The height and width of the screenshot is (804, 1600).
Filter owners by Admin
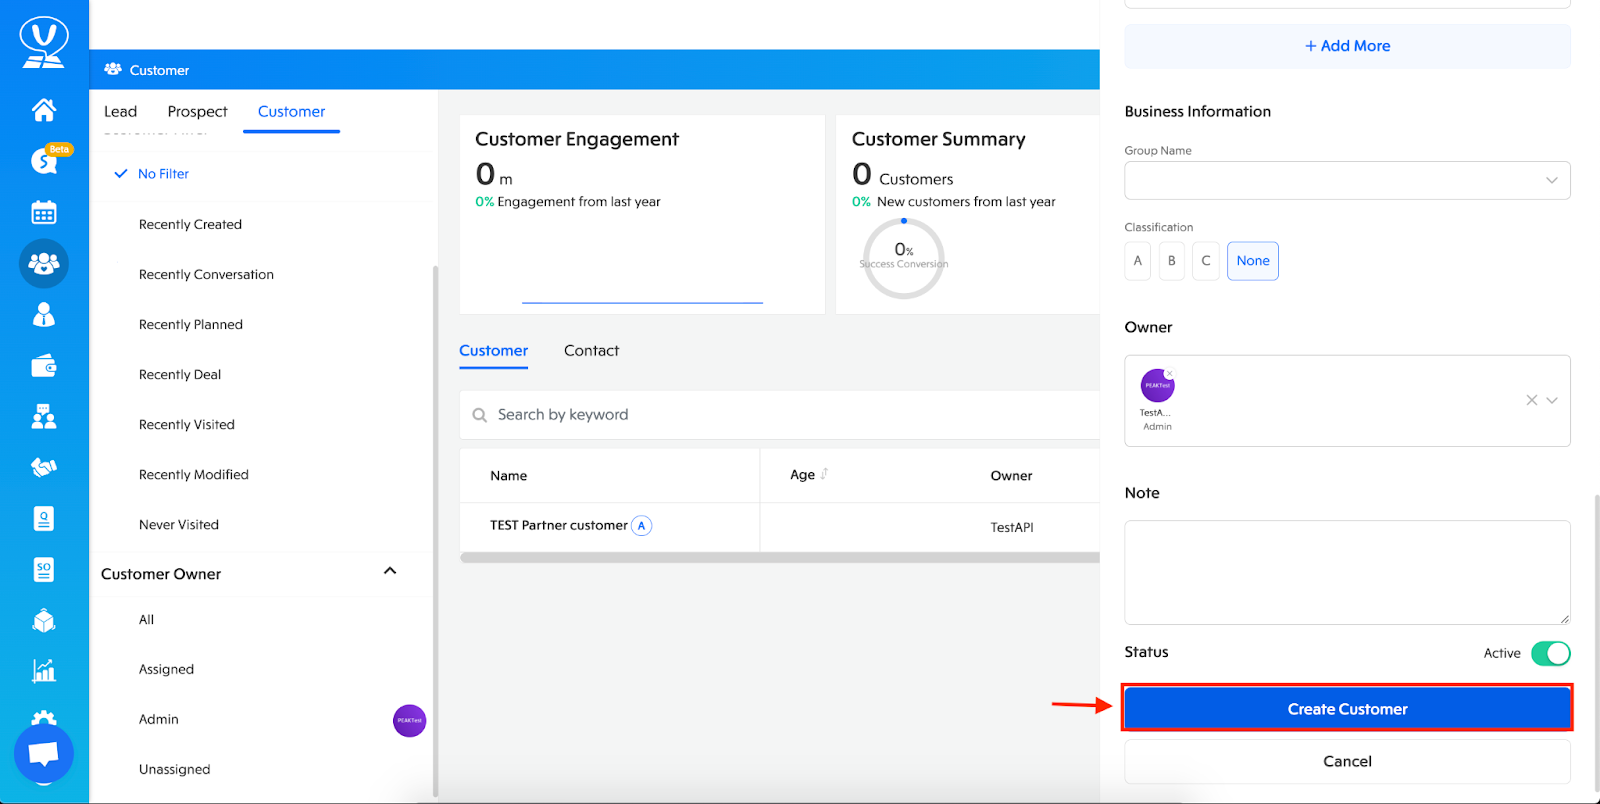coord(158,720)
